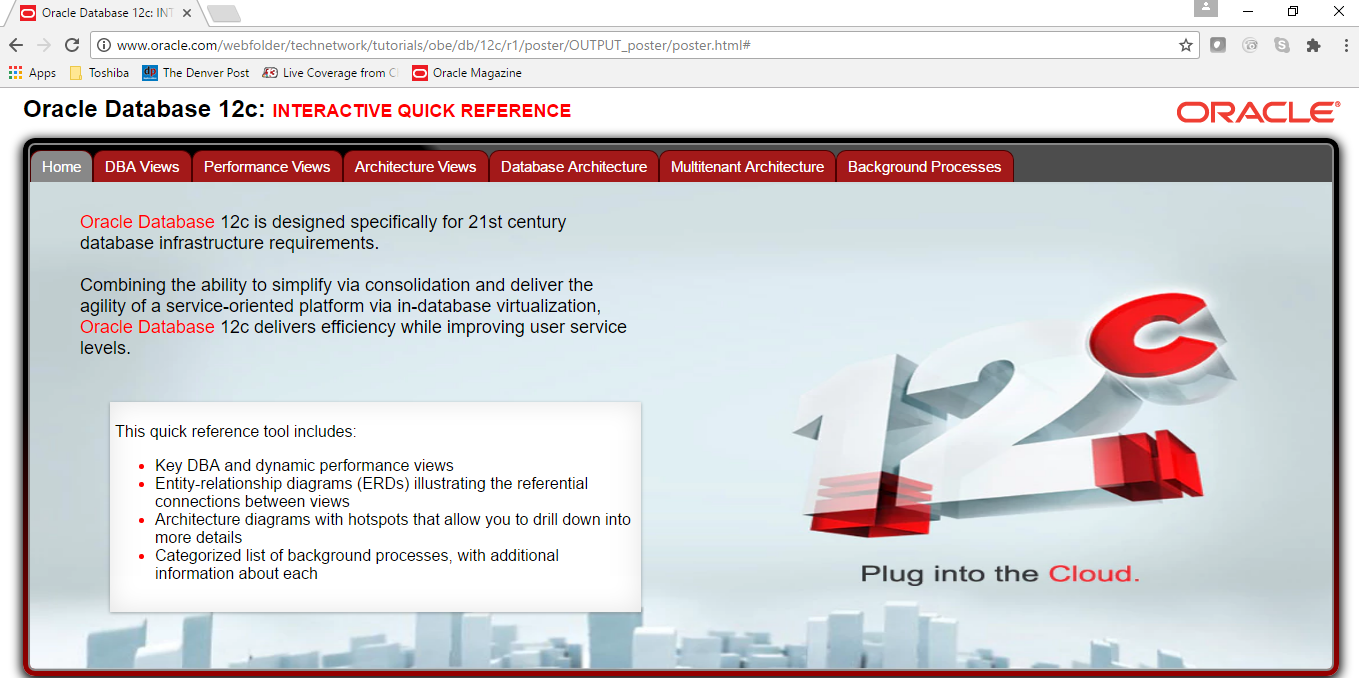Click the "INTERACTIVE QUICK REFERENCE" red subtitle

coord(422,111)
